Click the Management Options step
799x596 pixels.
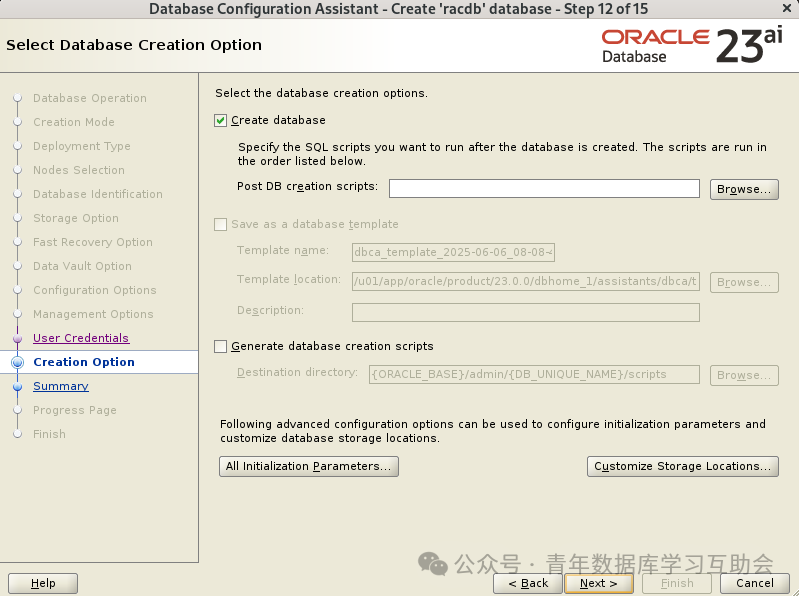93,314
